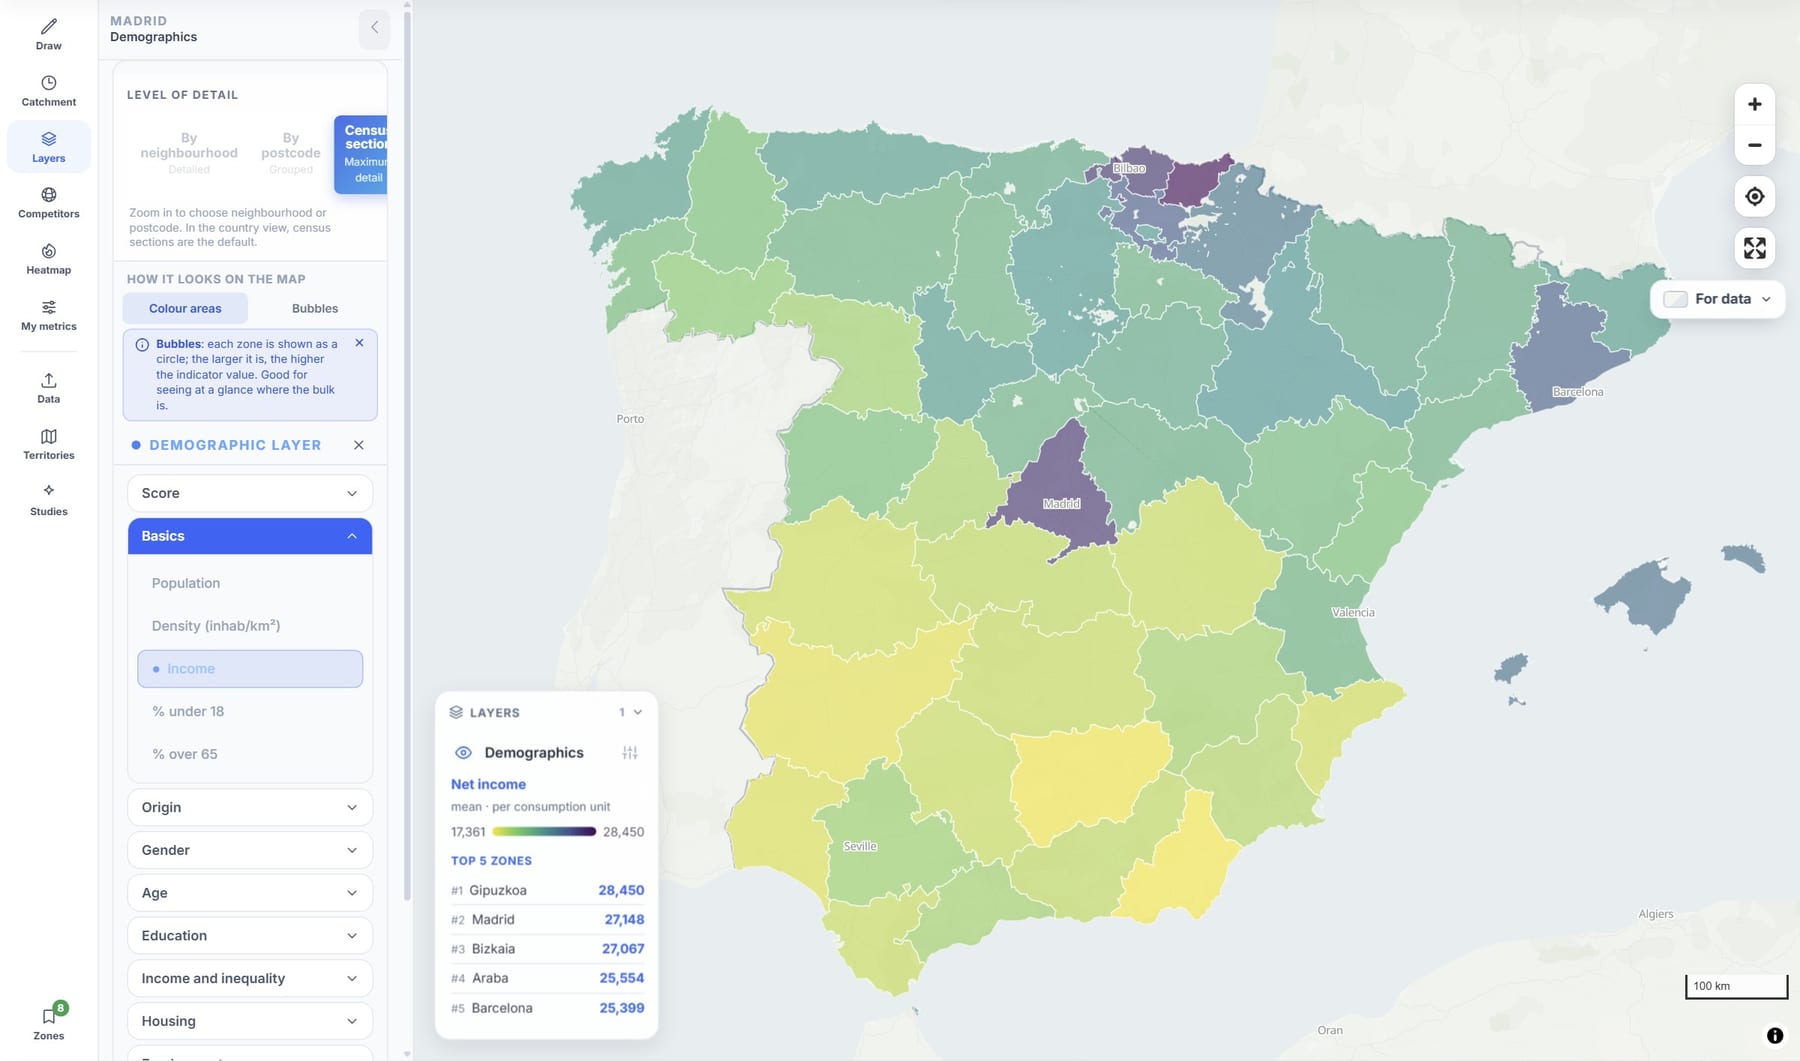Toggle Demographics layer visibility eye

coord(463,752)
